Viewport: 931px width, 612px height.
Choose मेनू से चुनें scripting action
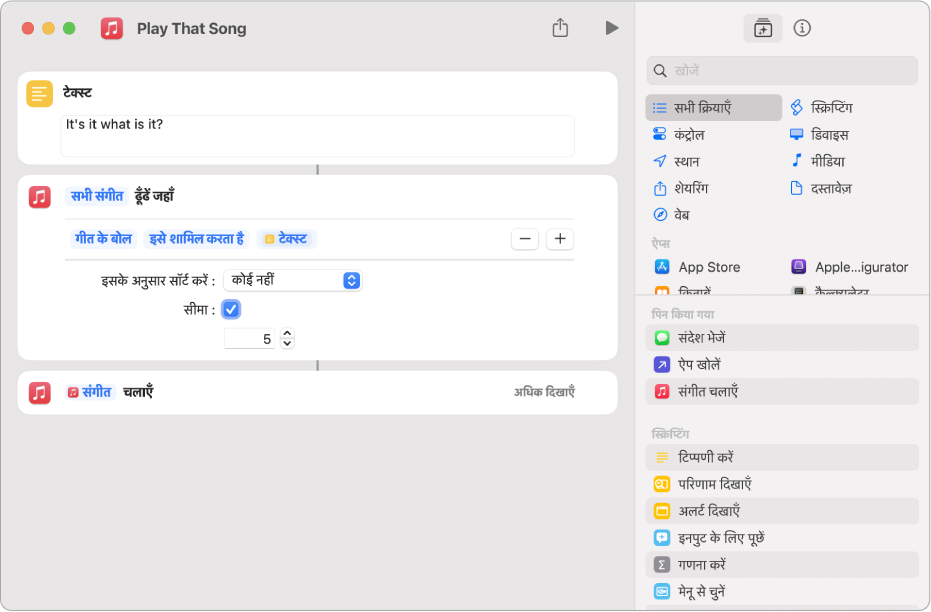782,592
